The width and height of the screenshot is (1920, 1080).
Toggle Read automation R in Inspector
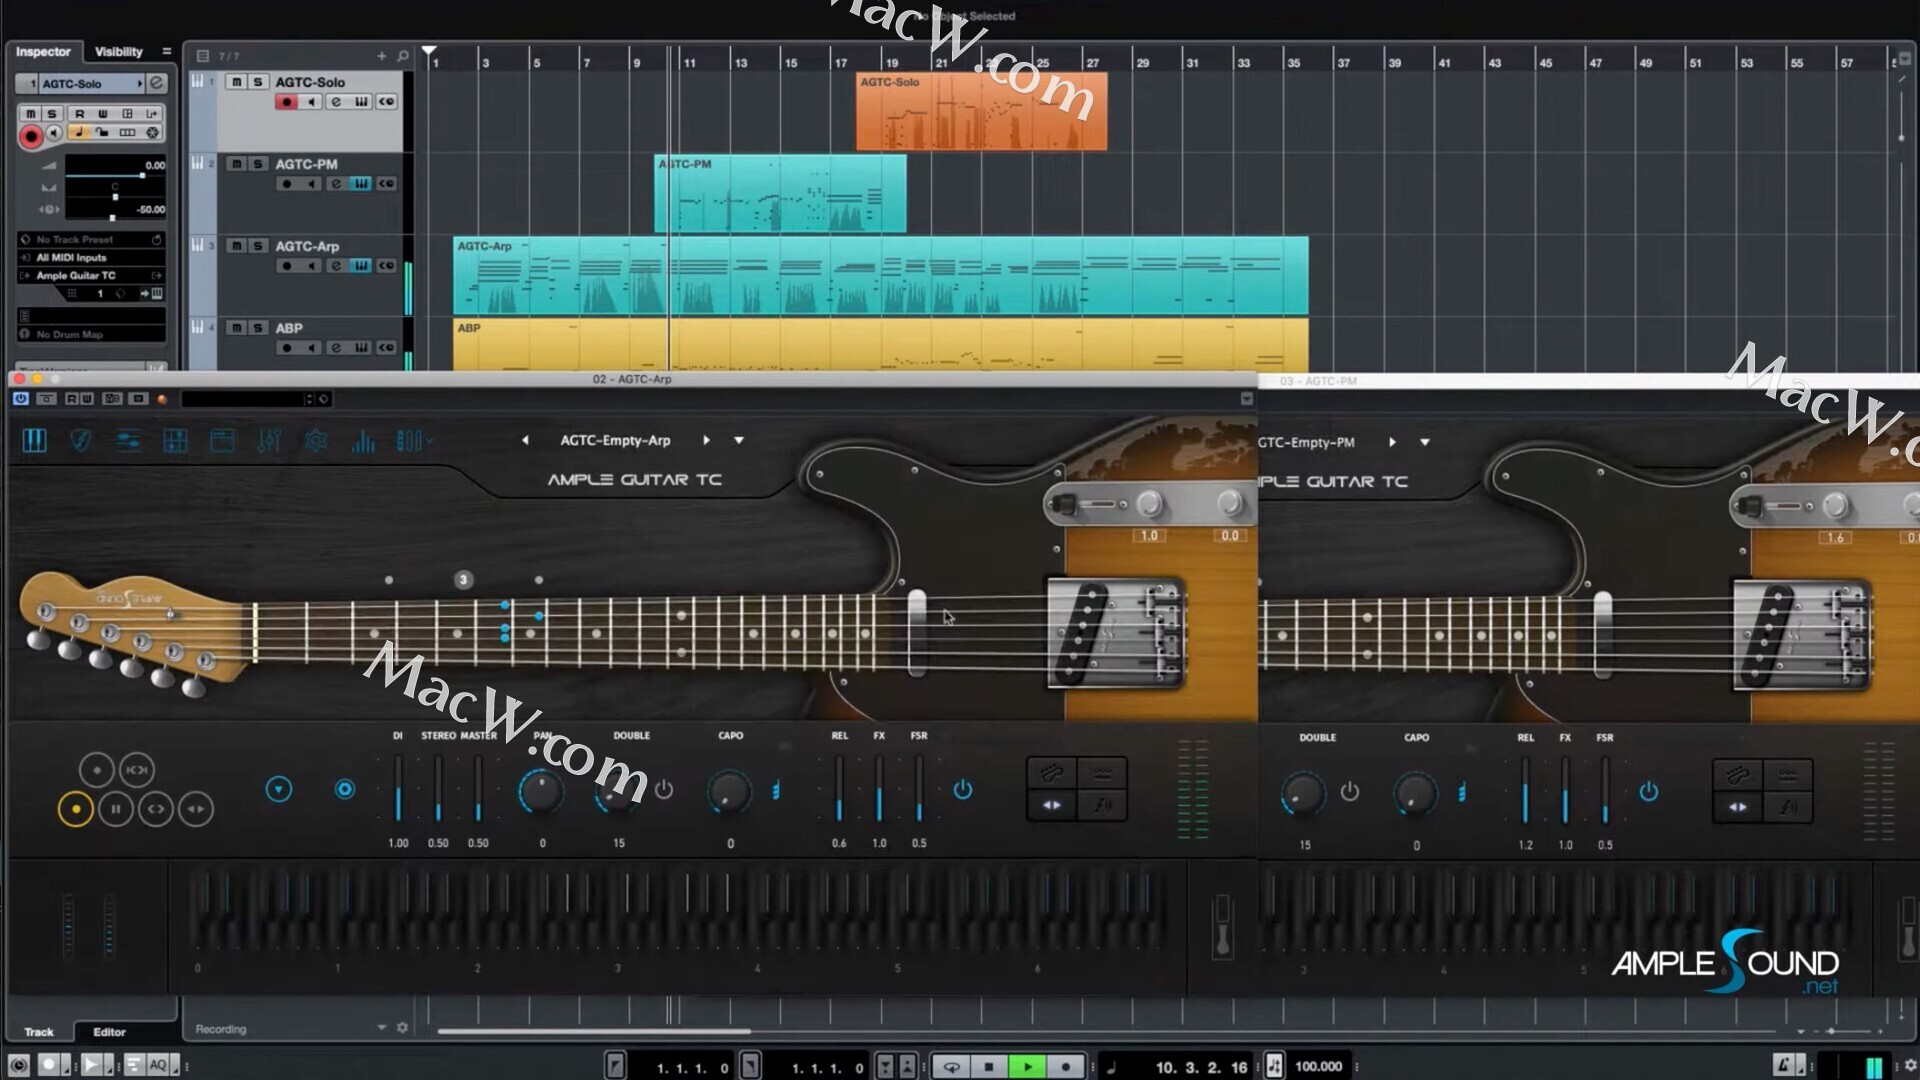tap(80, 114)
